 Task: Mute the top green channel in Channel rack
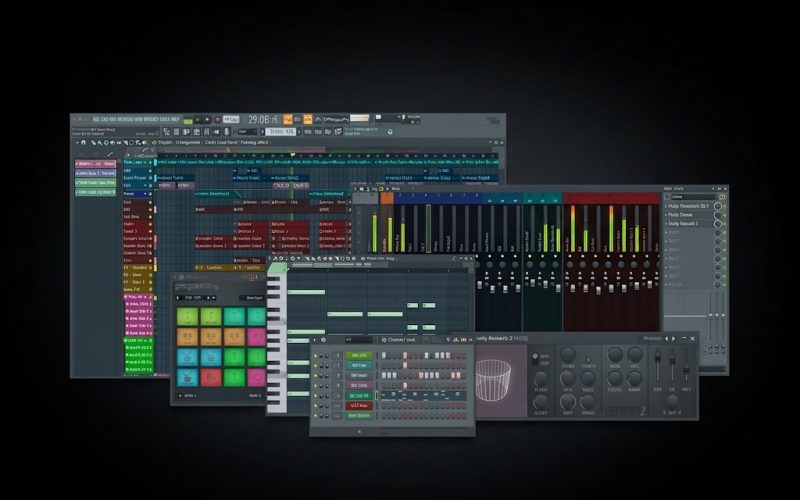315,356
